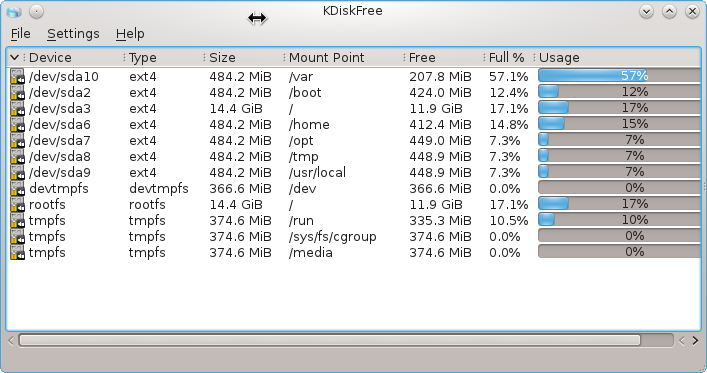Select the devtmpfs device name
The image size is (707, 373).
point(59,189)
